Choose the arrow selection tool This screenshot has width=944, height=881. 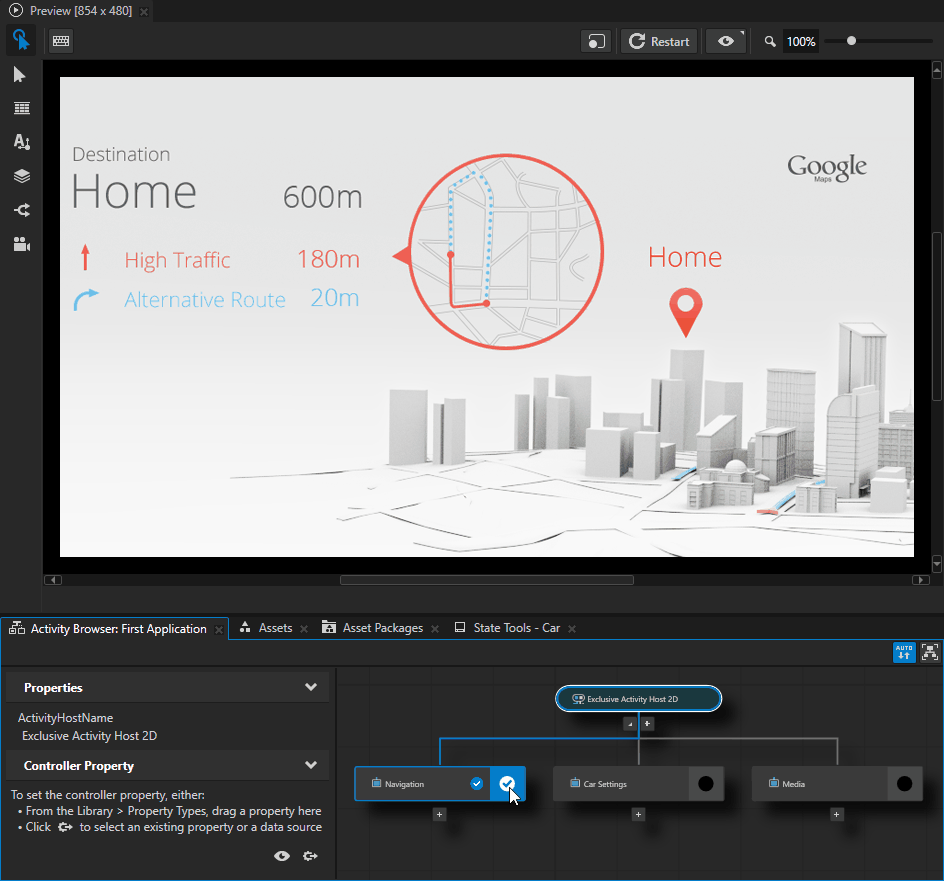(20, 75)
